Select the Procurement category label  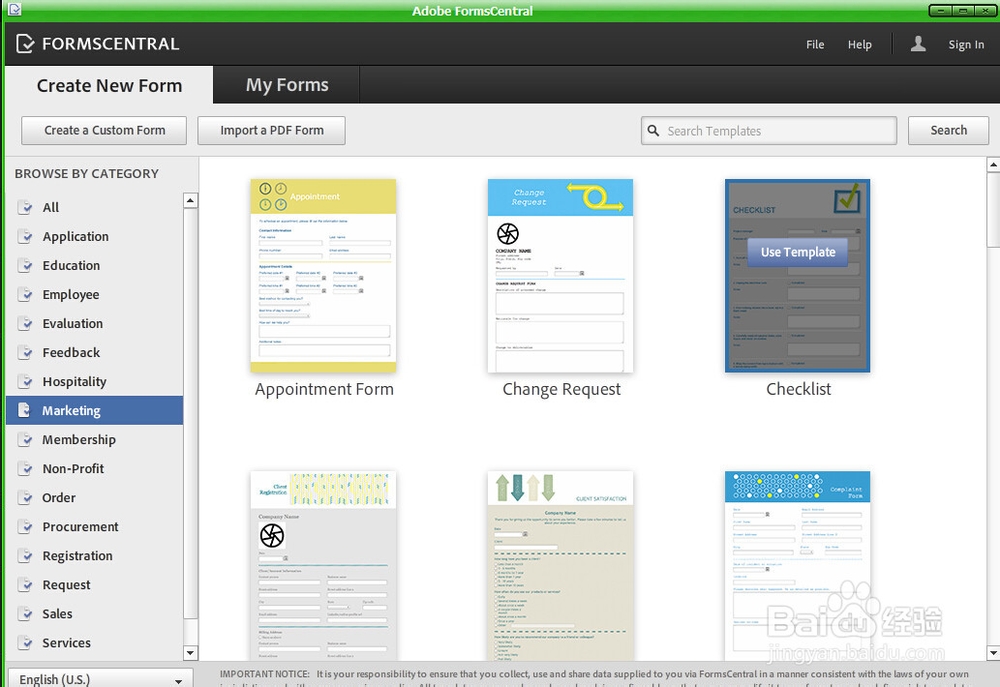80,527
